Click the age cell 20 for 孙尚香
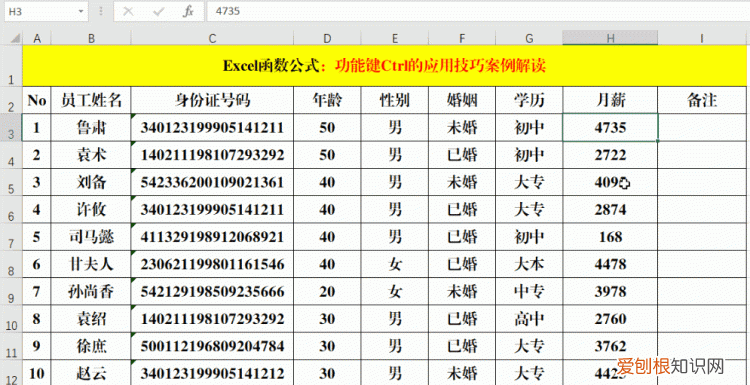Image resolution: width=750 pixels, height=385 pixels. [327, 291]
